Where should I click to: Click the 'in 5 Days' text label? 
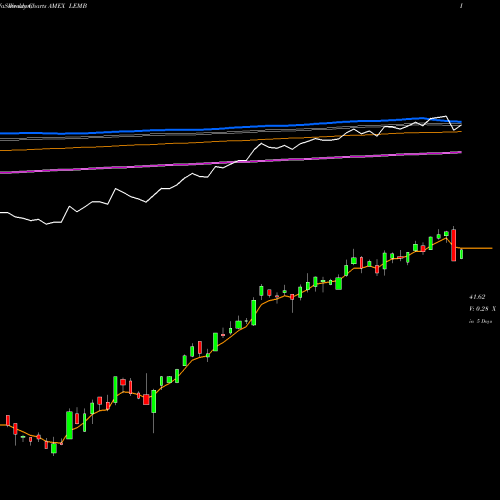click(x=481, y=321)
